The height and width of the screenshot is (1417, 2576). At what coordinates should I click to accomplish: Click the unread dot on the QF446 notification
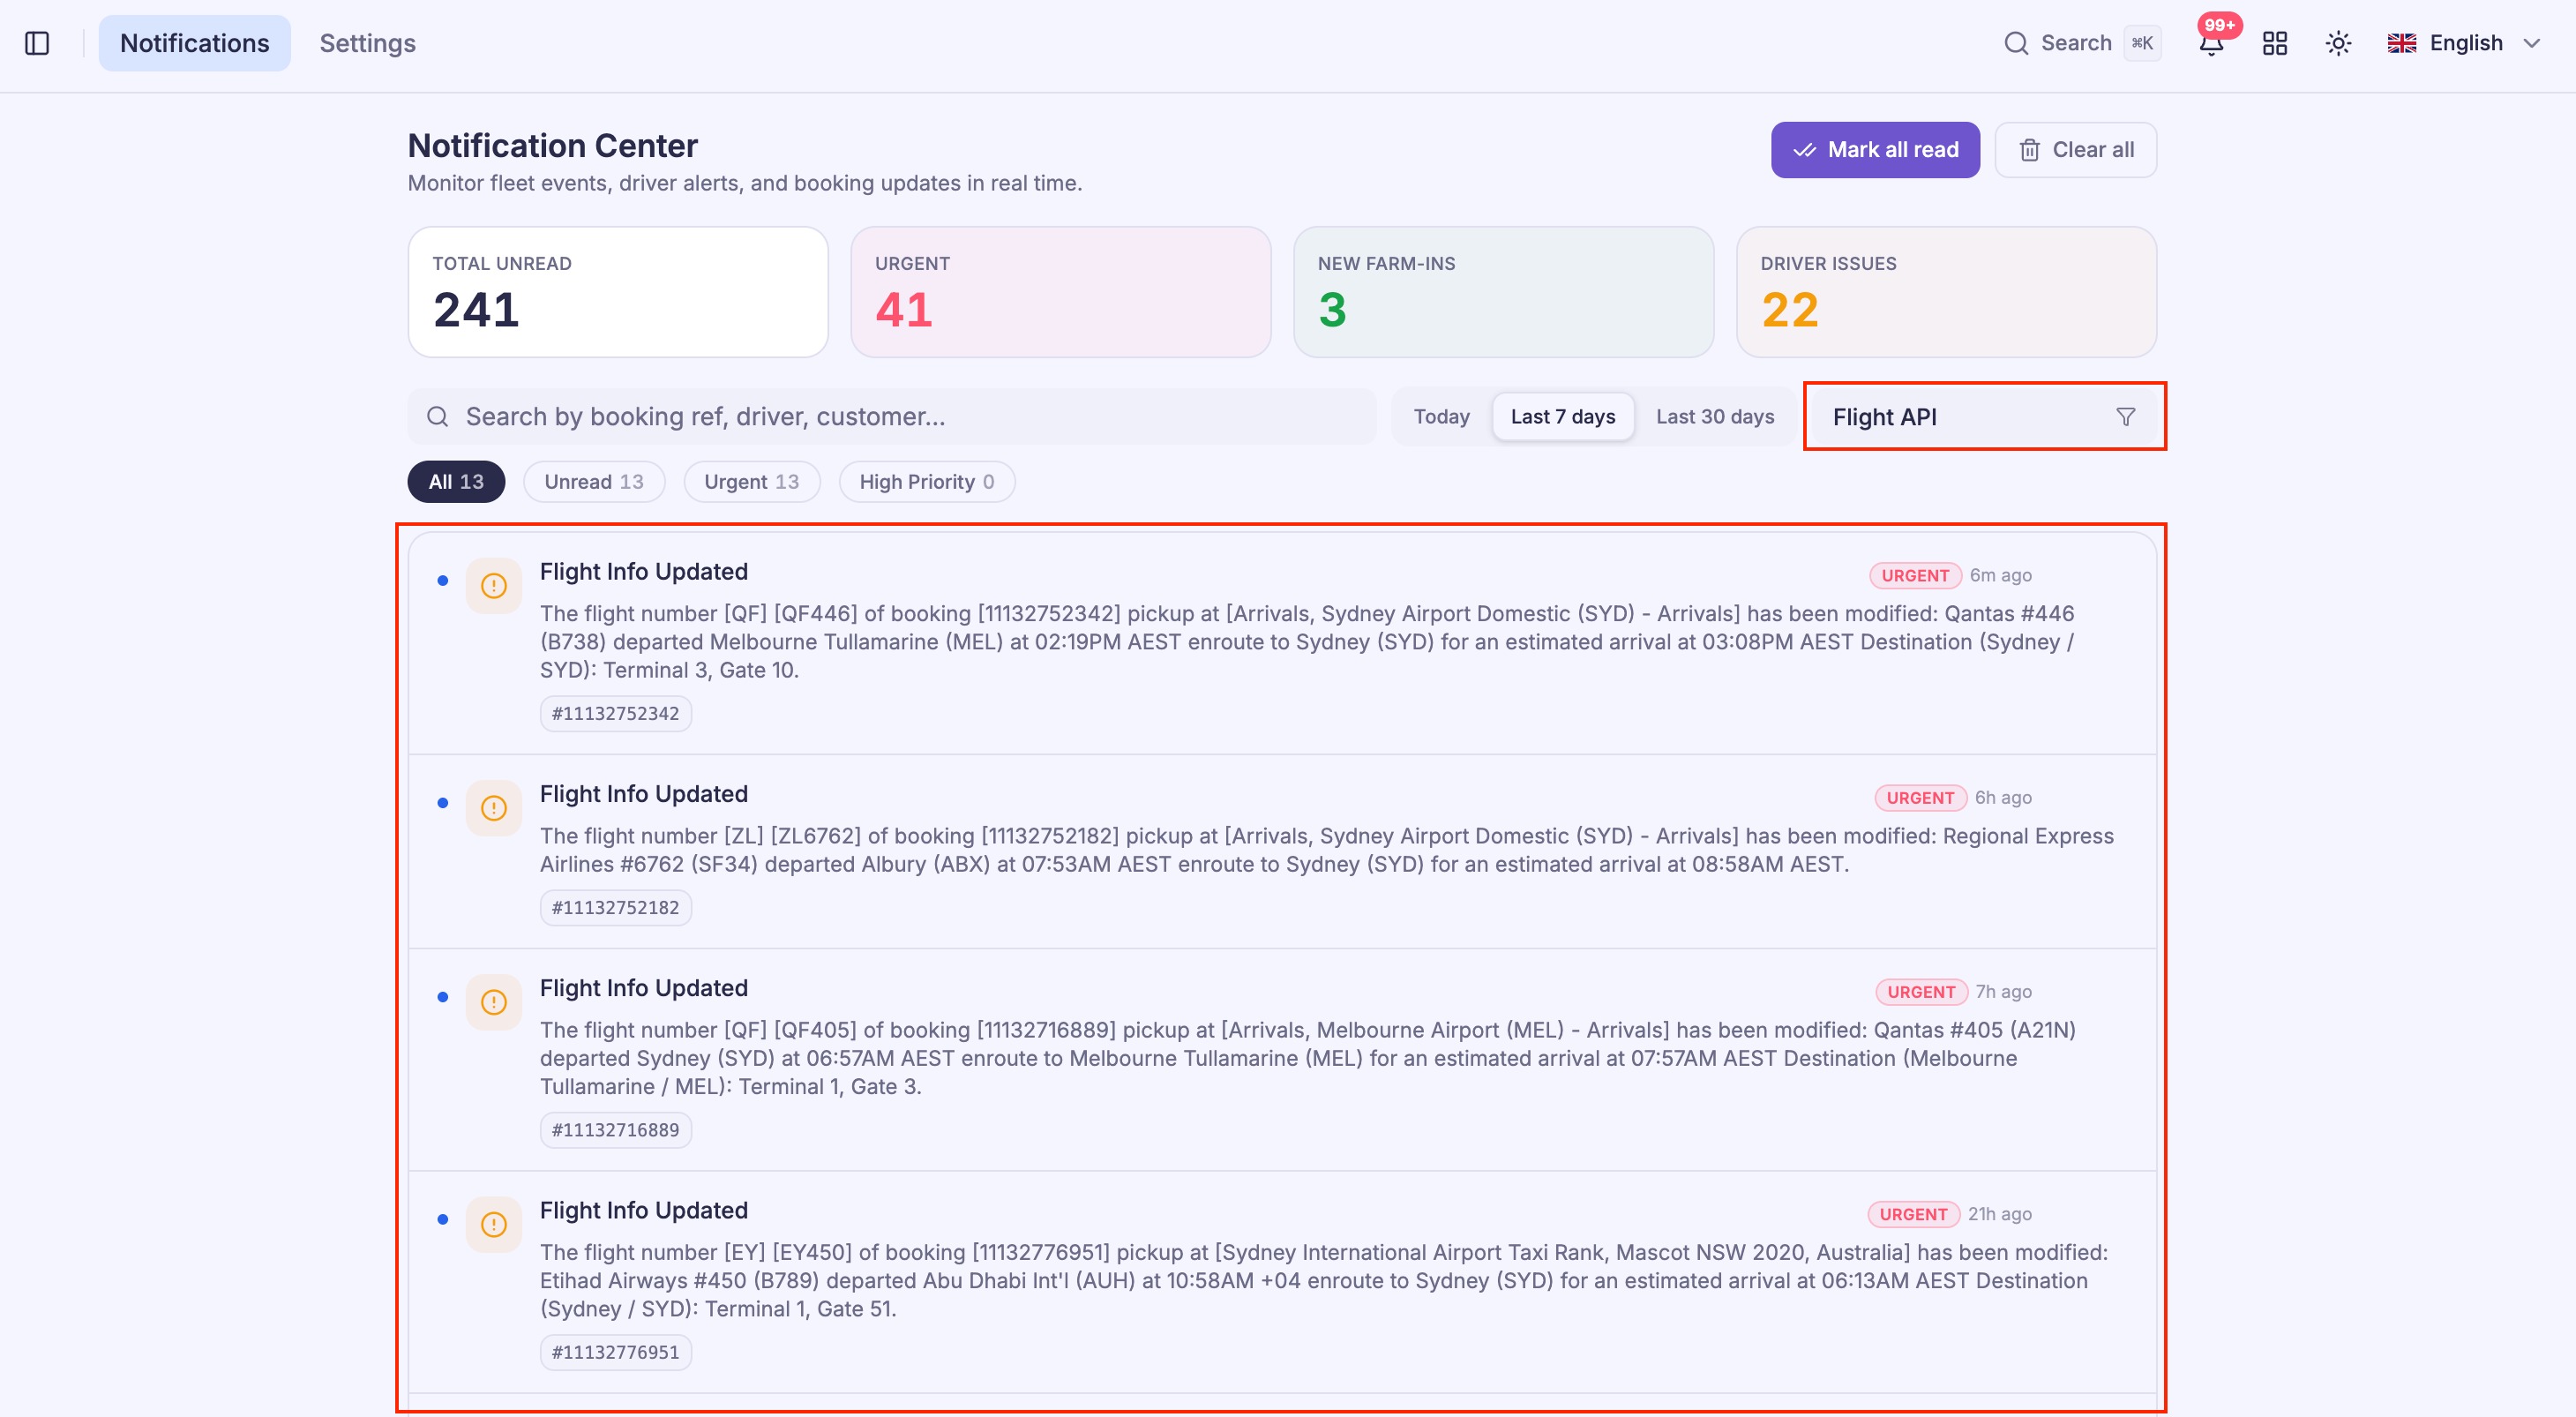[443, 581]
